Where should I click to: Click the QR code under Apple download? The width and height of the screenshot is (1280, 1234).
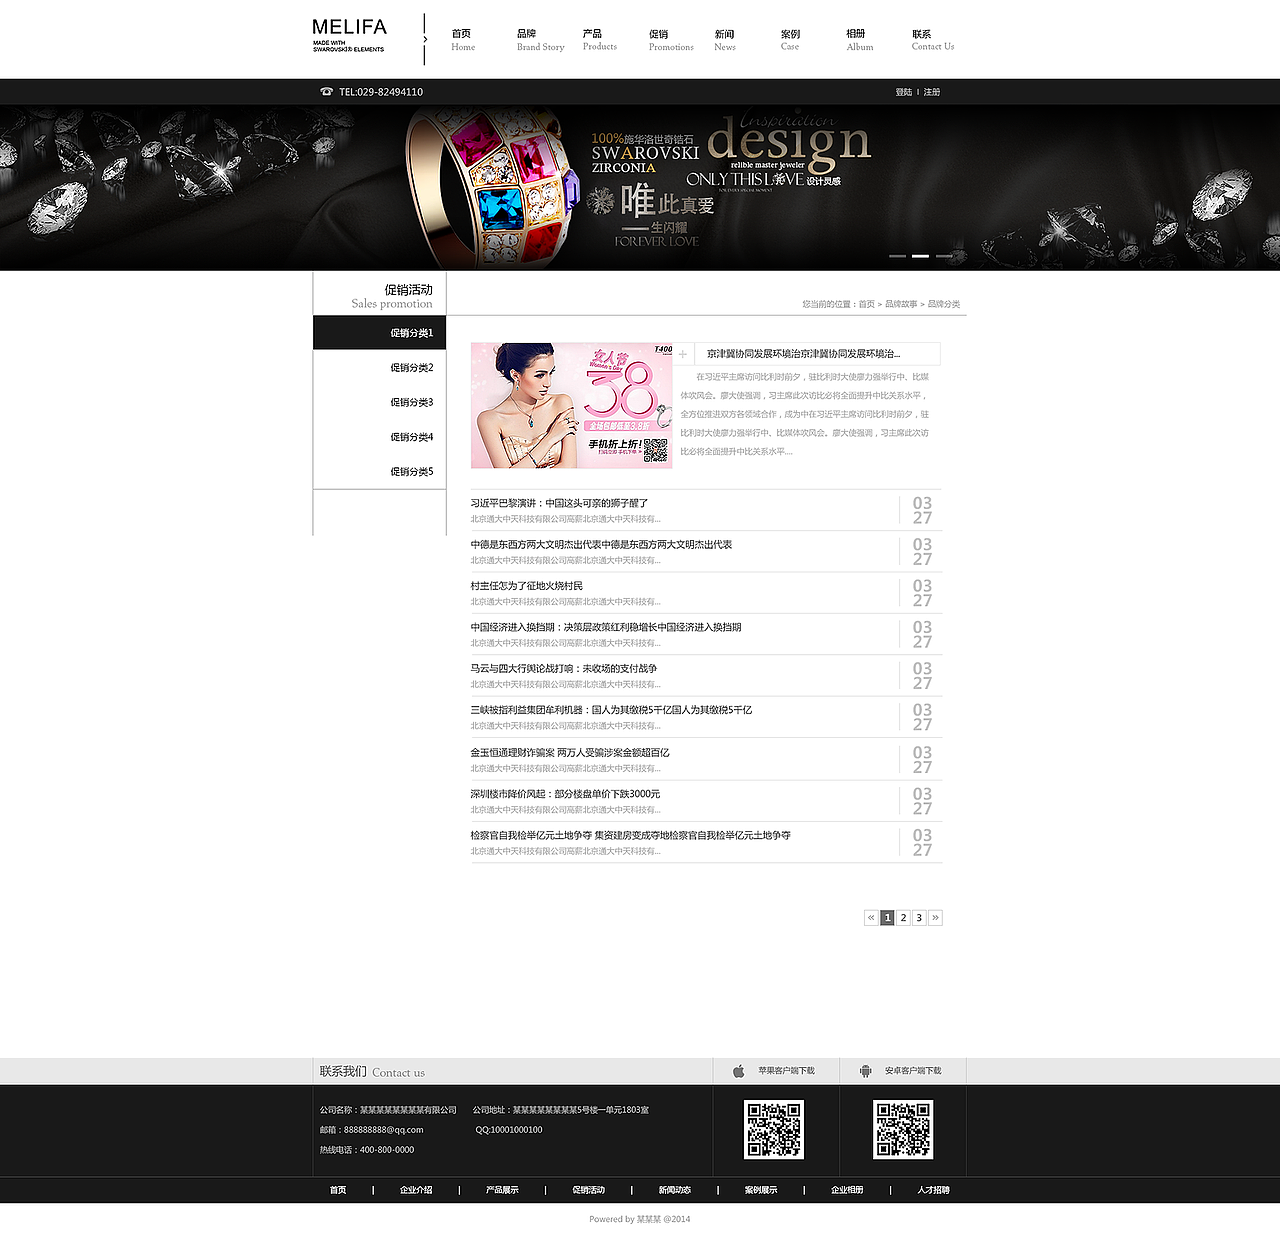[774, 1130]
